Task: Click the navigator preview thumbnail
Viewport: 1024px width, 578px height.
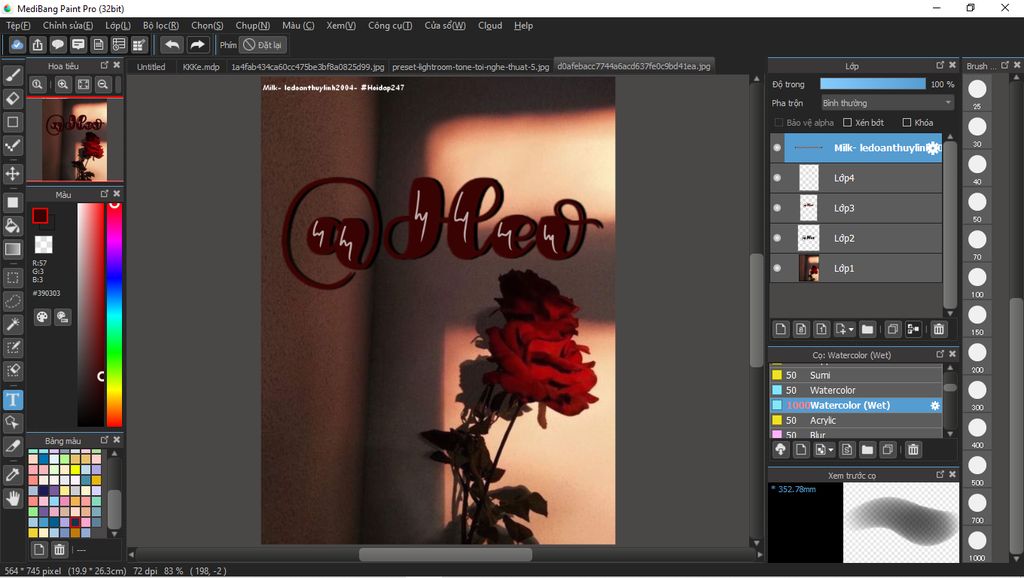Action: point(74,139)
